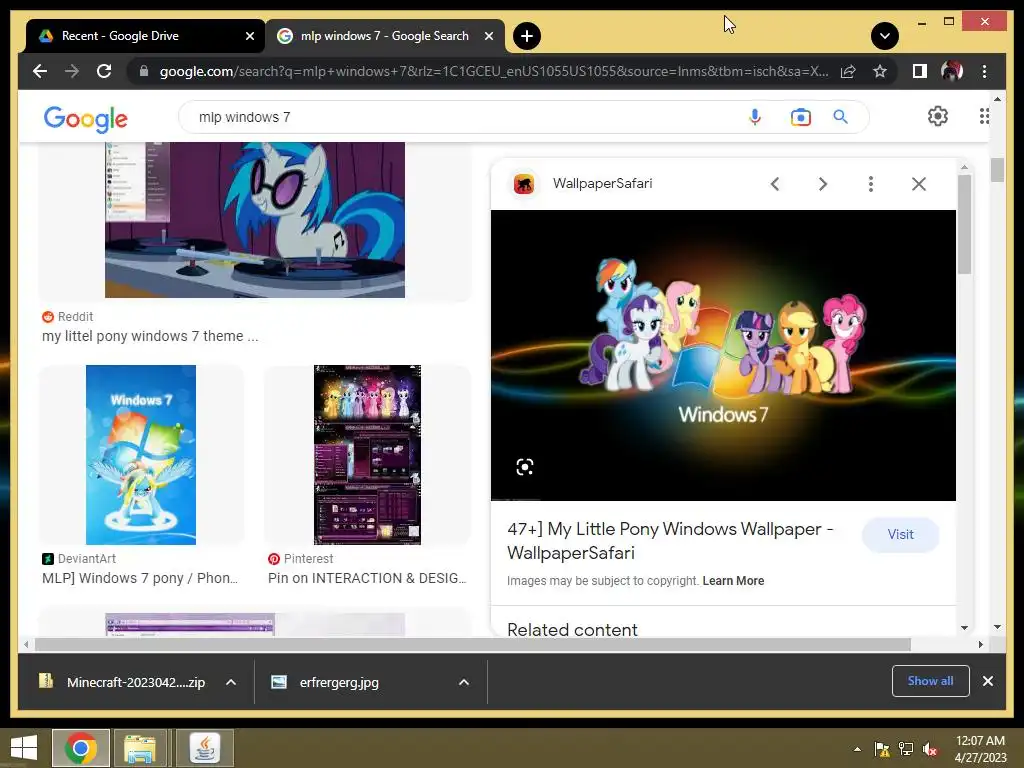Open a new browser tab
Image resolution: width=1024 pixels, height=768 pixels.
pyautogui.click(x=527, y=36)
